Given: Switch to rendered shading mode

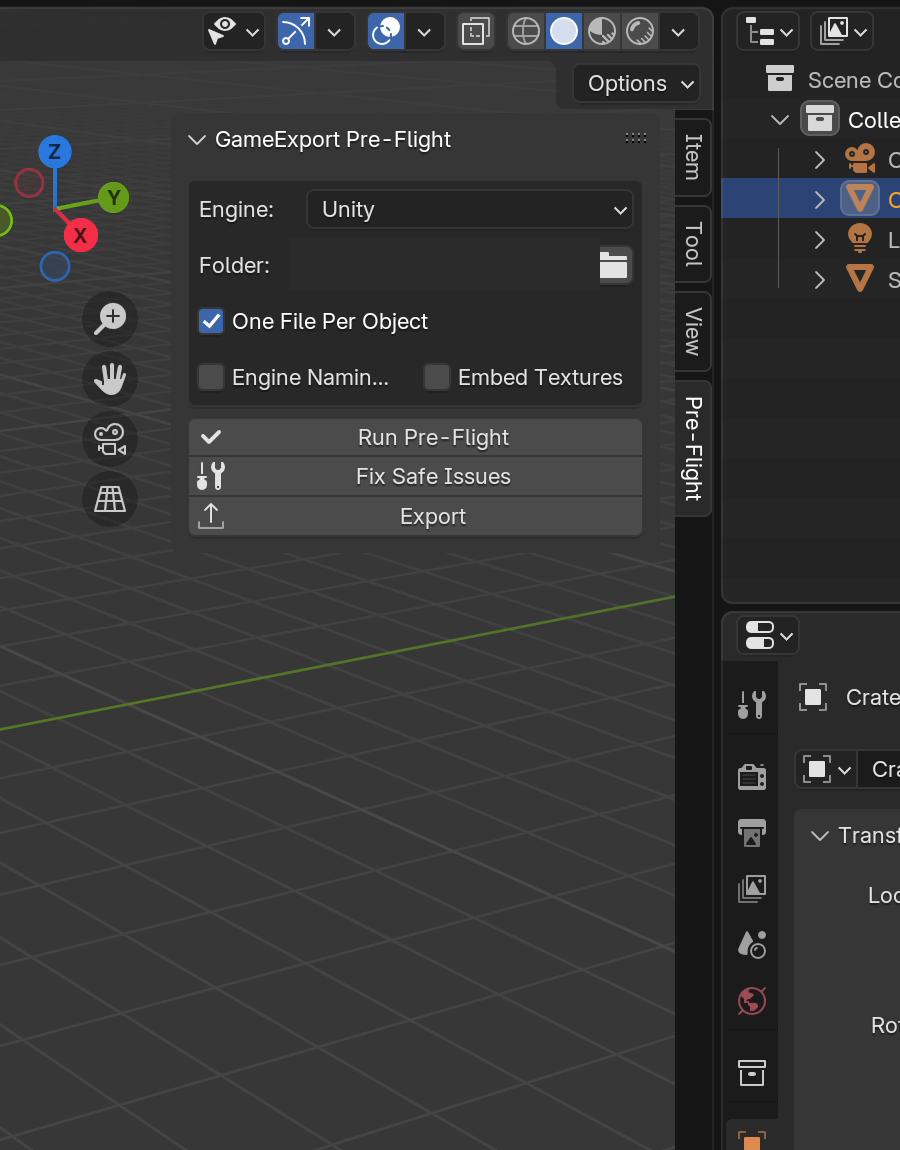Looking at the screenshot, I should tap(640, 32).
